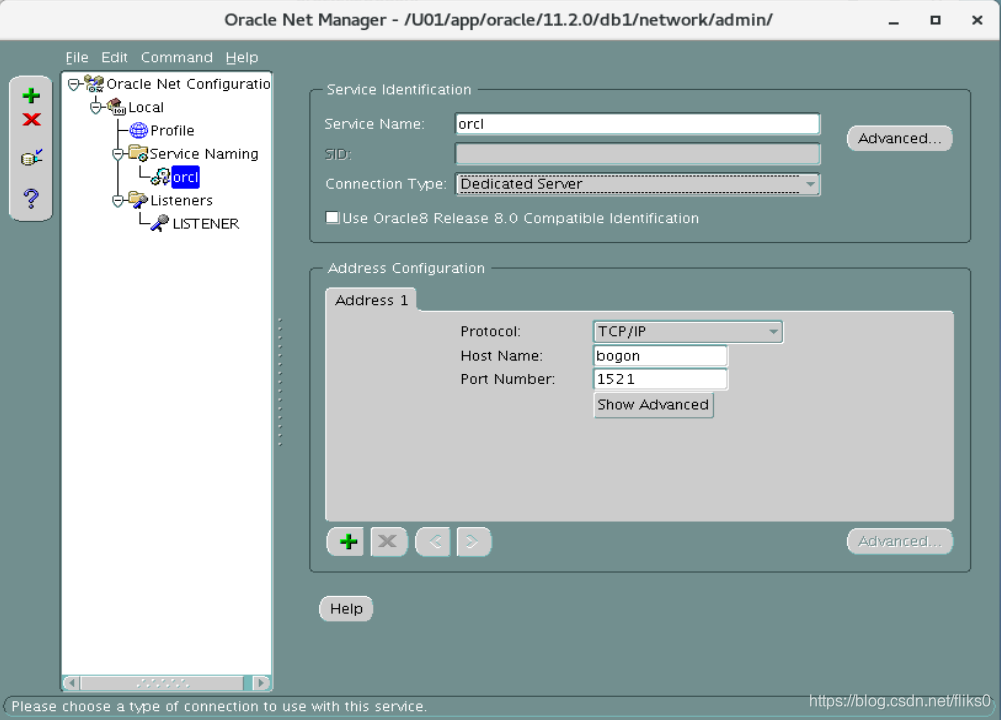
Task: Open the File menu
Action: [77, 57]
